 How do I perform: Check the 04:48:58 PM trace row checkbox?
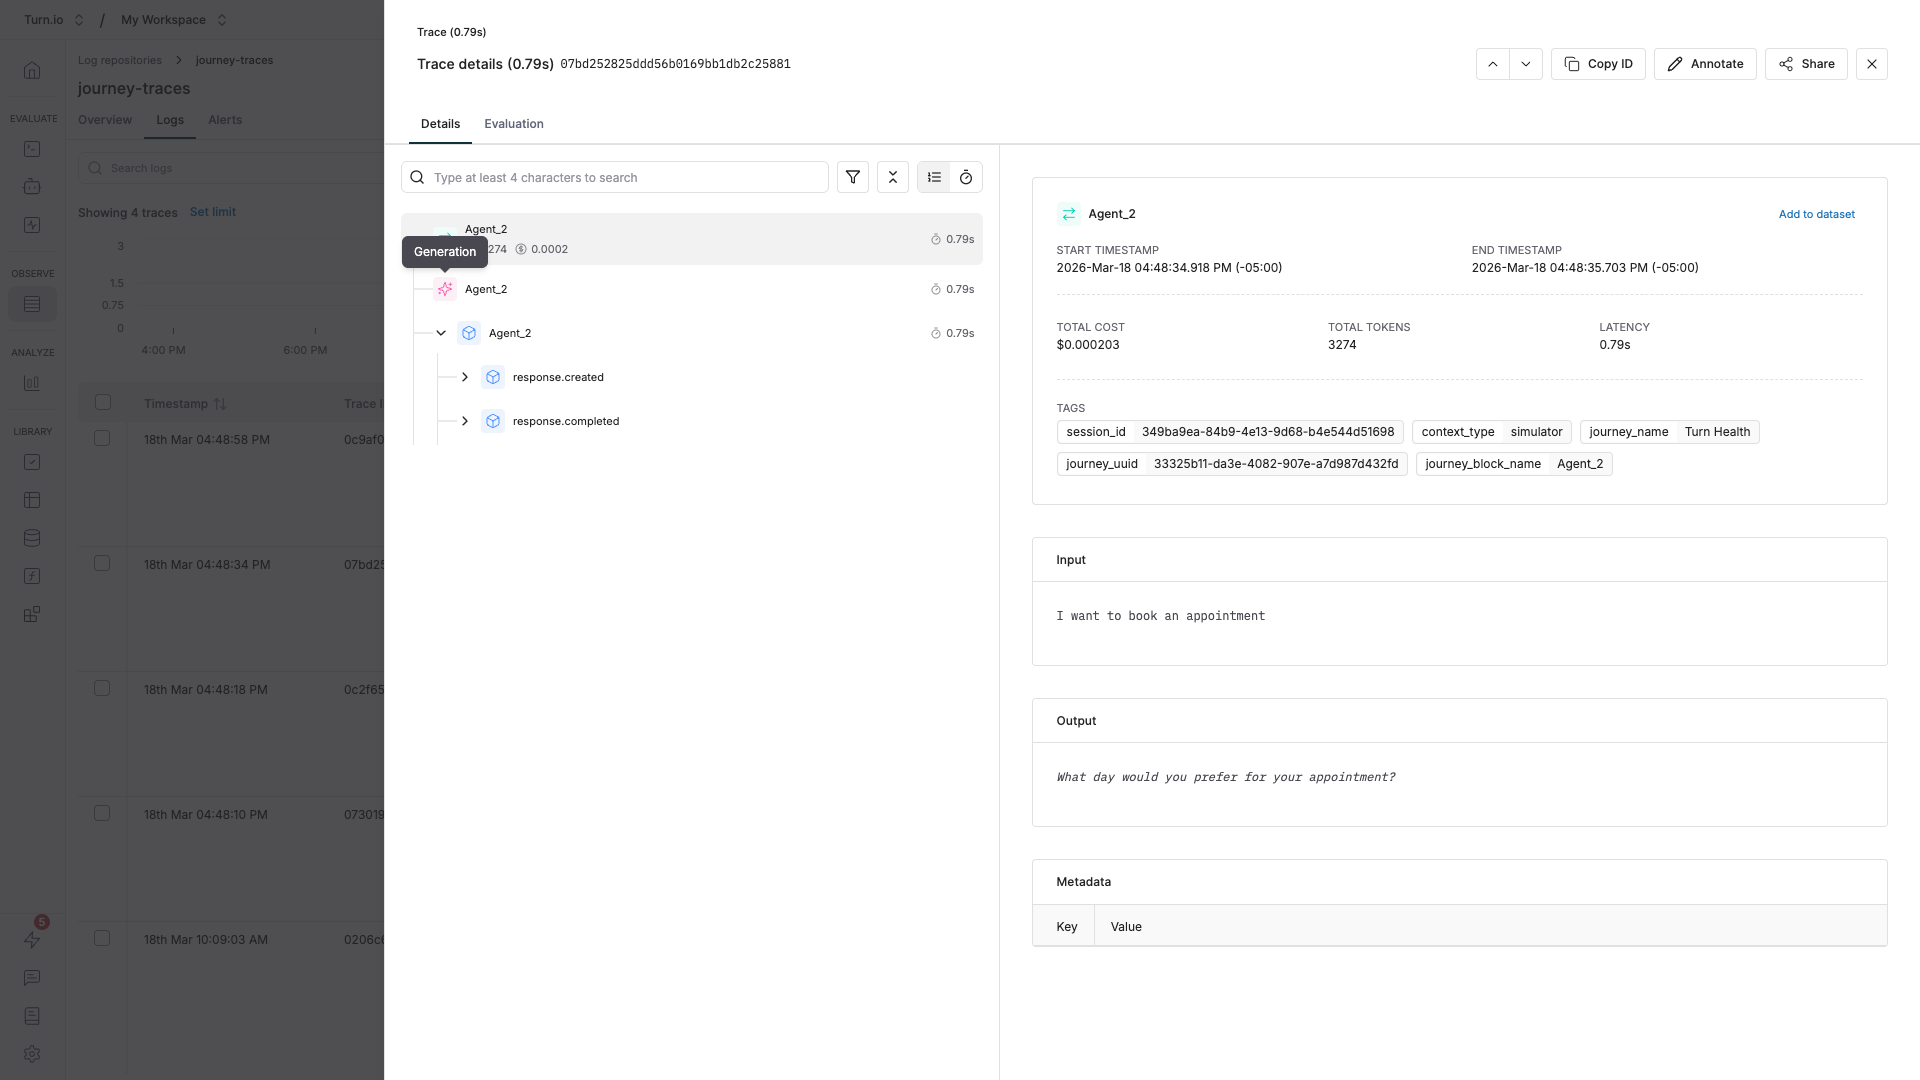click(102, 438)
